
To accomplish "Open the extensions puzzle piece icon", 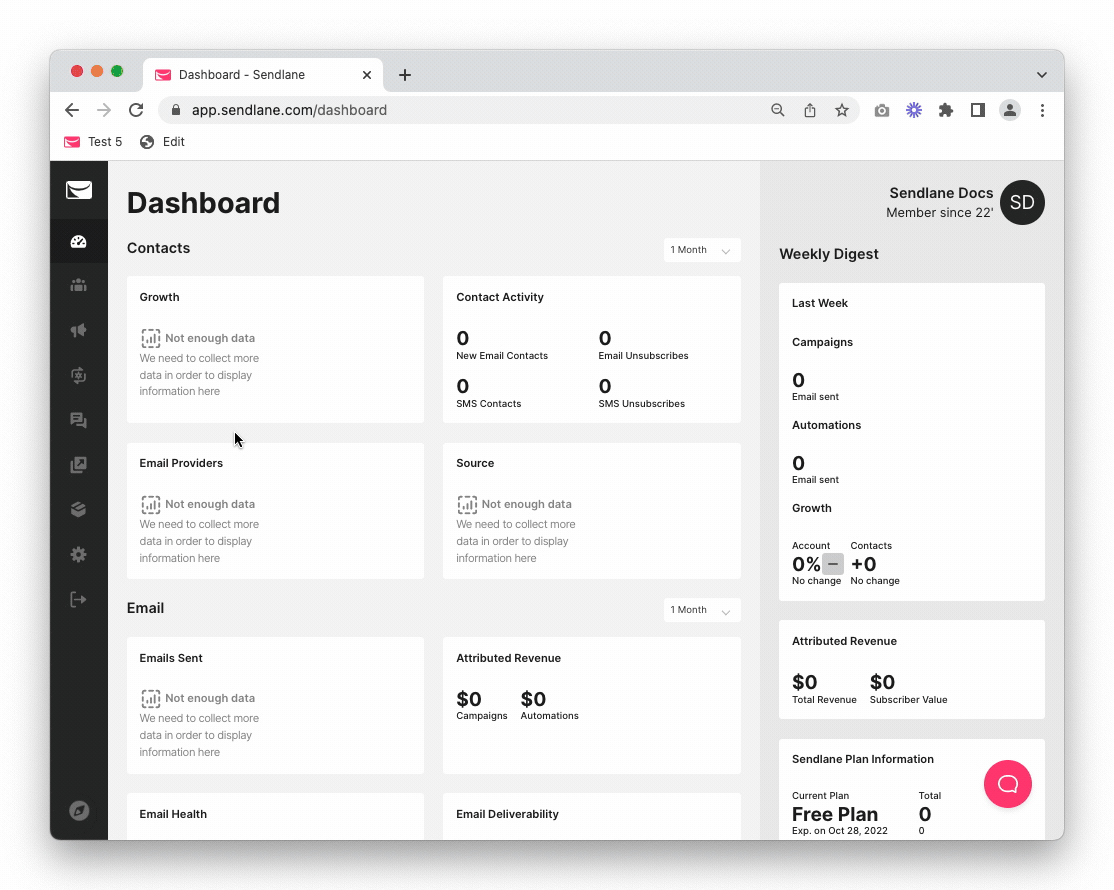I will tap(946, 110).
